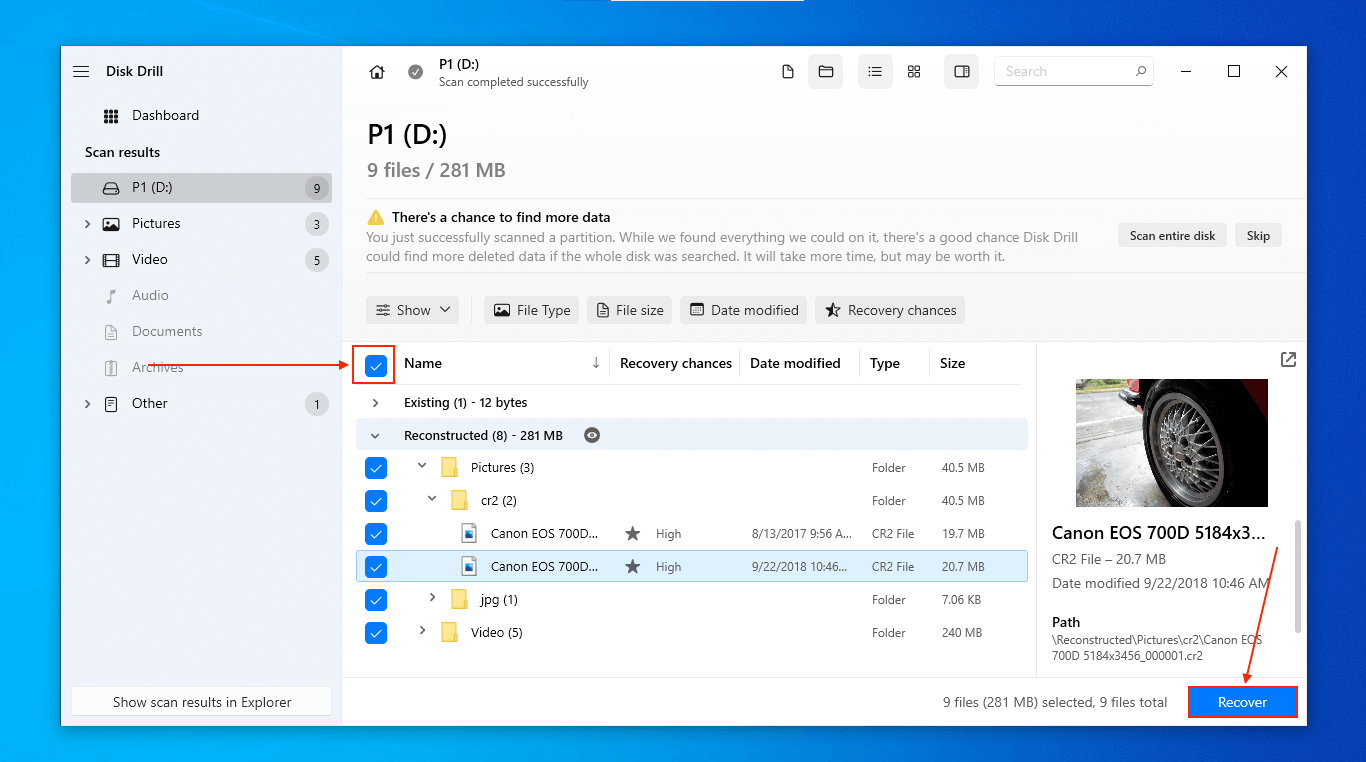Click the Video folder icon in file list

pyautogui.click(x=449, y=632)
